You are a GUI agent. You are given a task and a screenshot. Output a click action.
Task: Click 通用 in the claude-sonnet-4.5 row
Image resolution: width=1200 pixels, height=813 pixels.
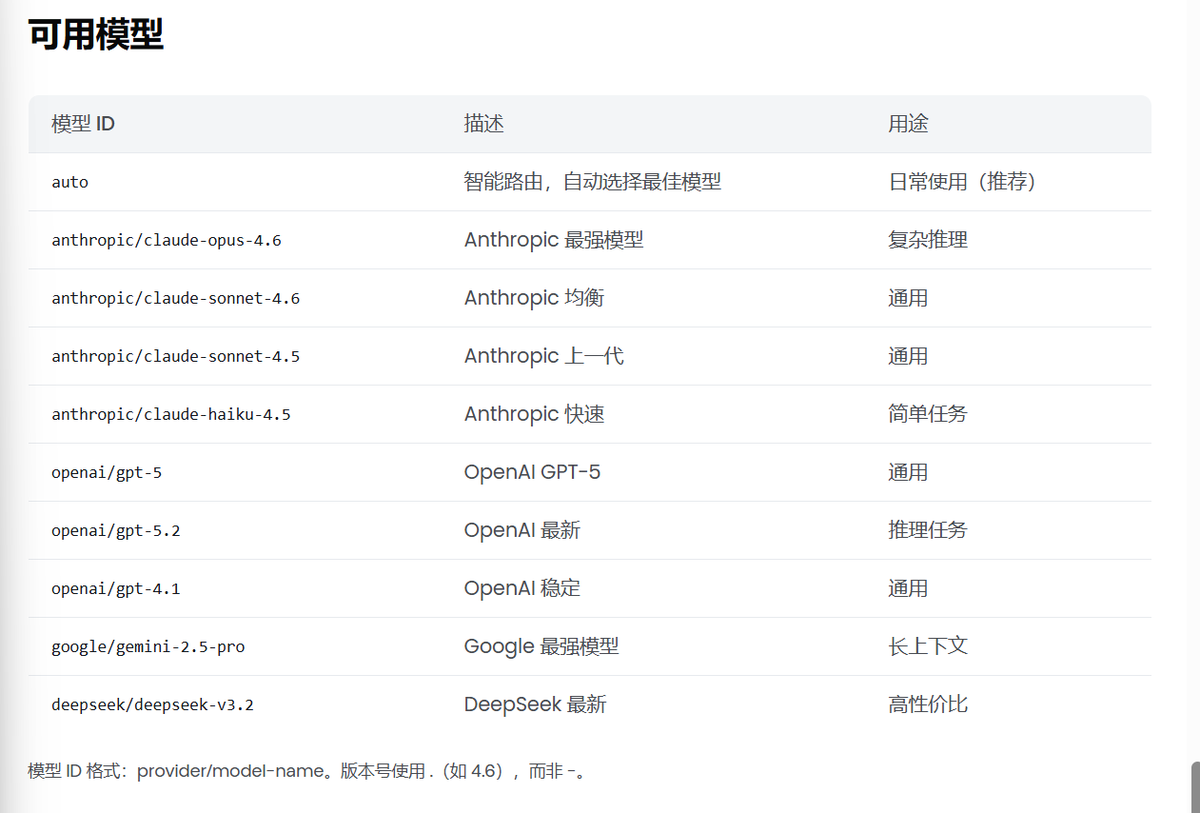tap(908, 356)
